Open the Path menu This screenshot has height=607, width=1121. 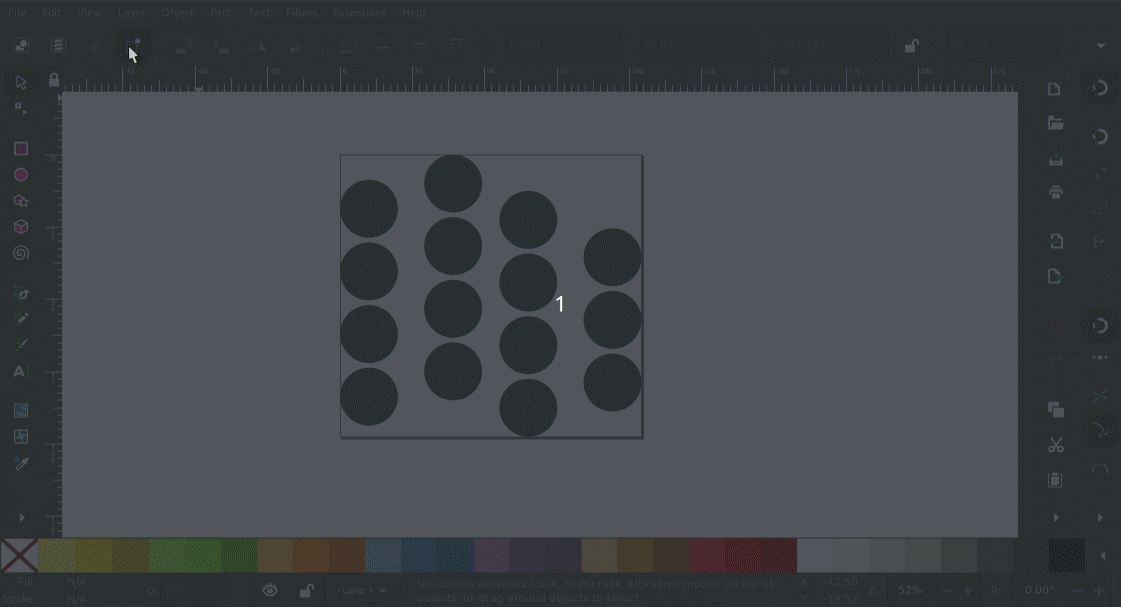(x=221, y=13)
